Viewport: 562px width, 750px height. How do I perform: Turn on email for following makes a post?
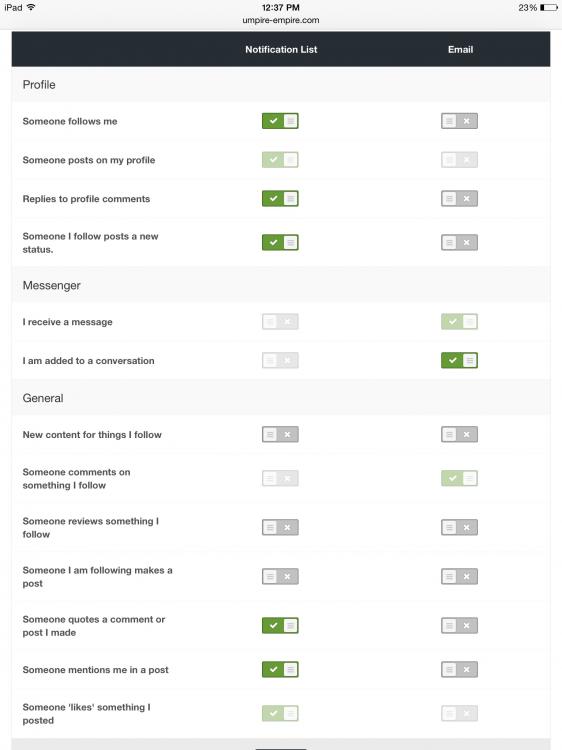tap(459, 576)
